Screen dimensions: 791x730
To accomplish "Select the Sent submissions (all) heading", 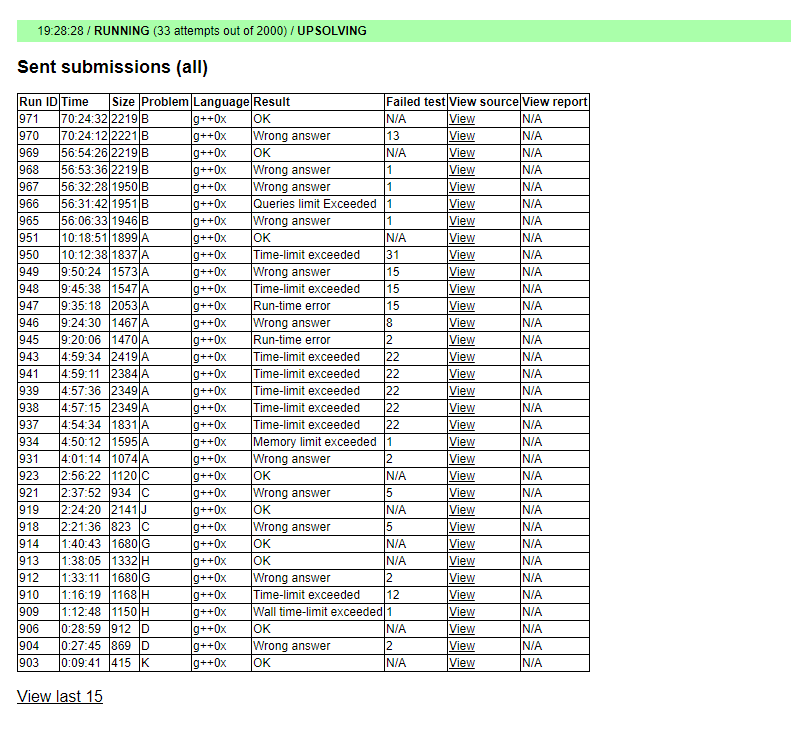I will [x=112, y=68].
